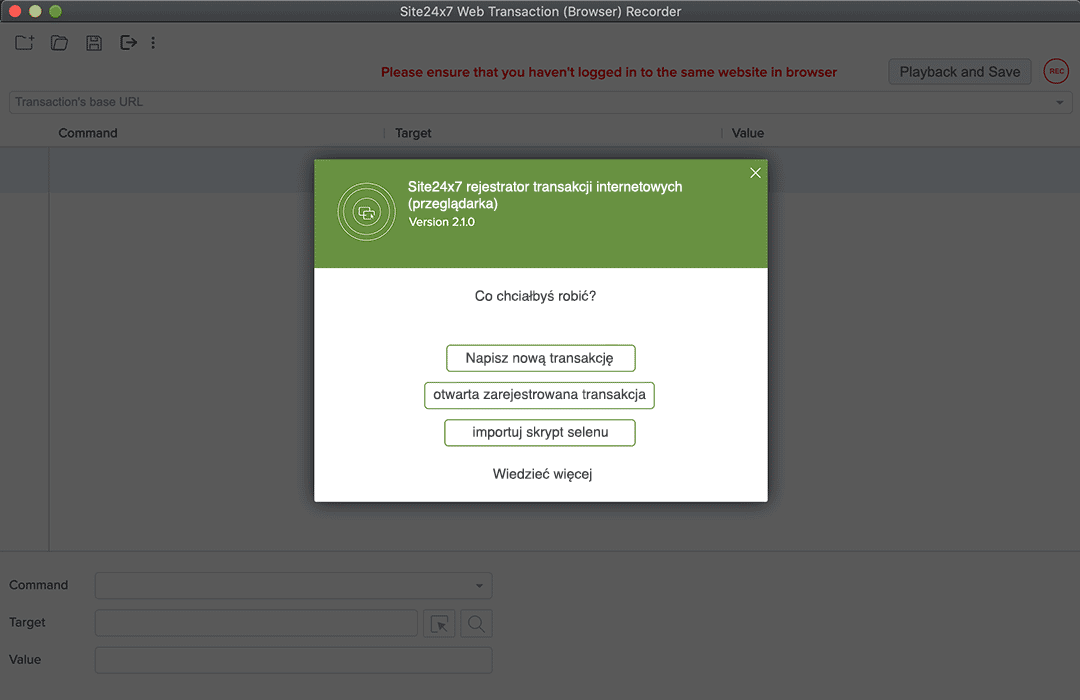Click inside the Value input field
The height and width of the screenshot is (700, 1080).
pos(293,660)
